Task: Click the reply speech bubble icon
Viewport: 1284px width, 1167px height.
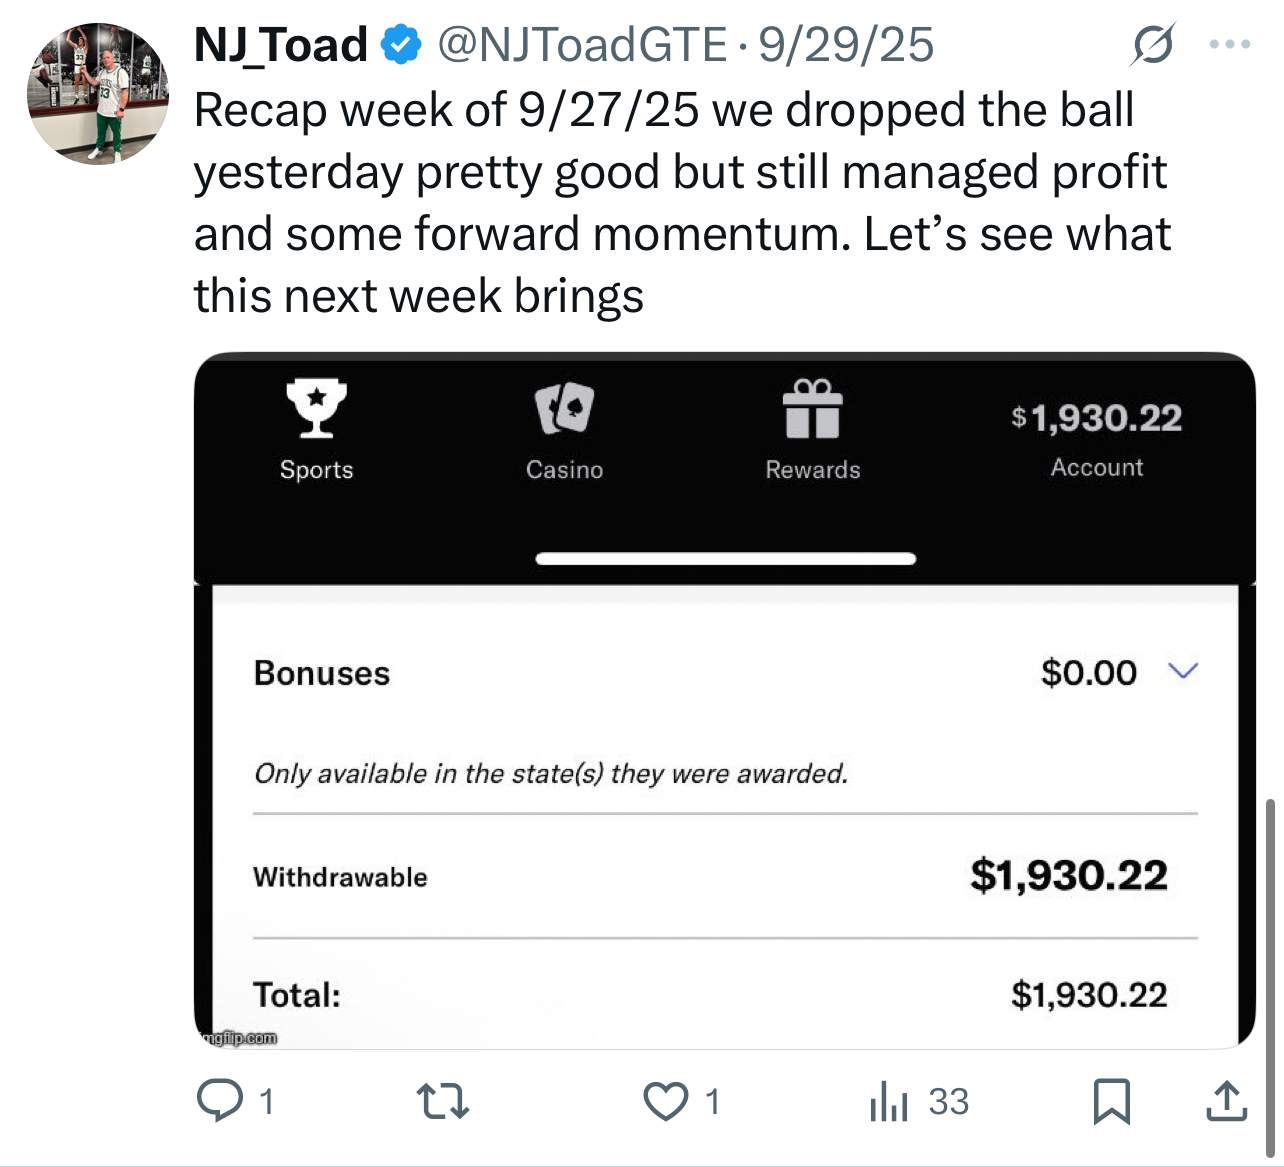Action: pos(220,1101)
